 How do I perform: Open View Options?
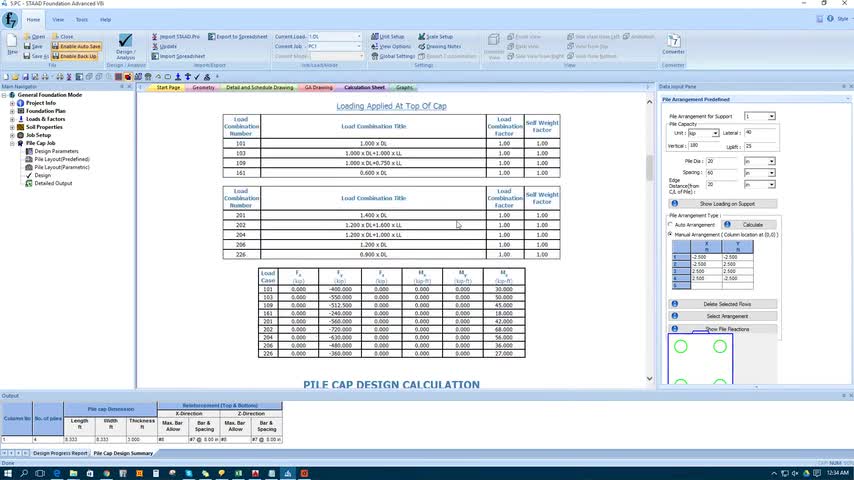(x=391, y=46)
